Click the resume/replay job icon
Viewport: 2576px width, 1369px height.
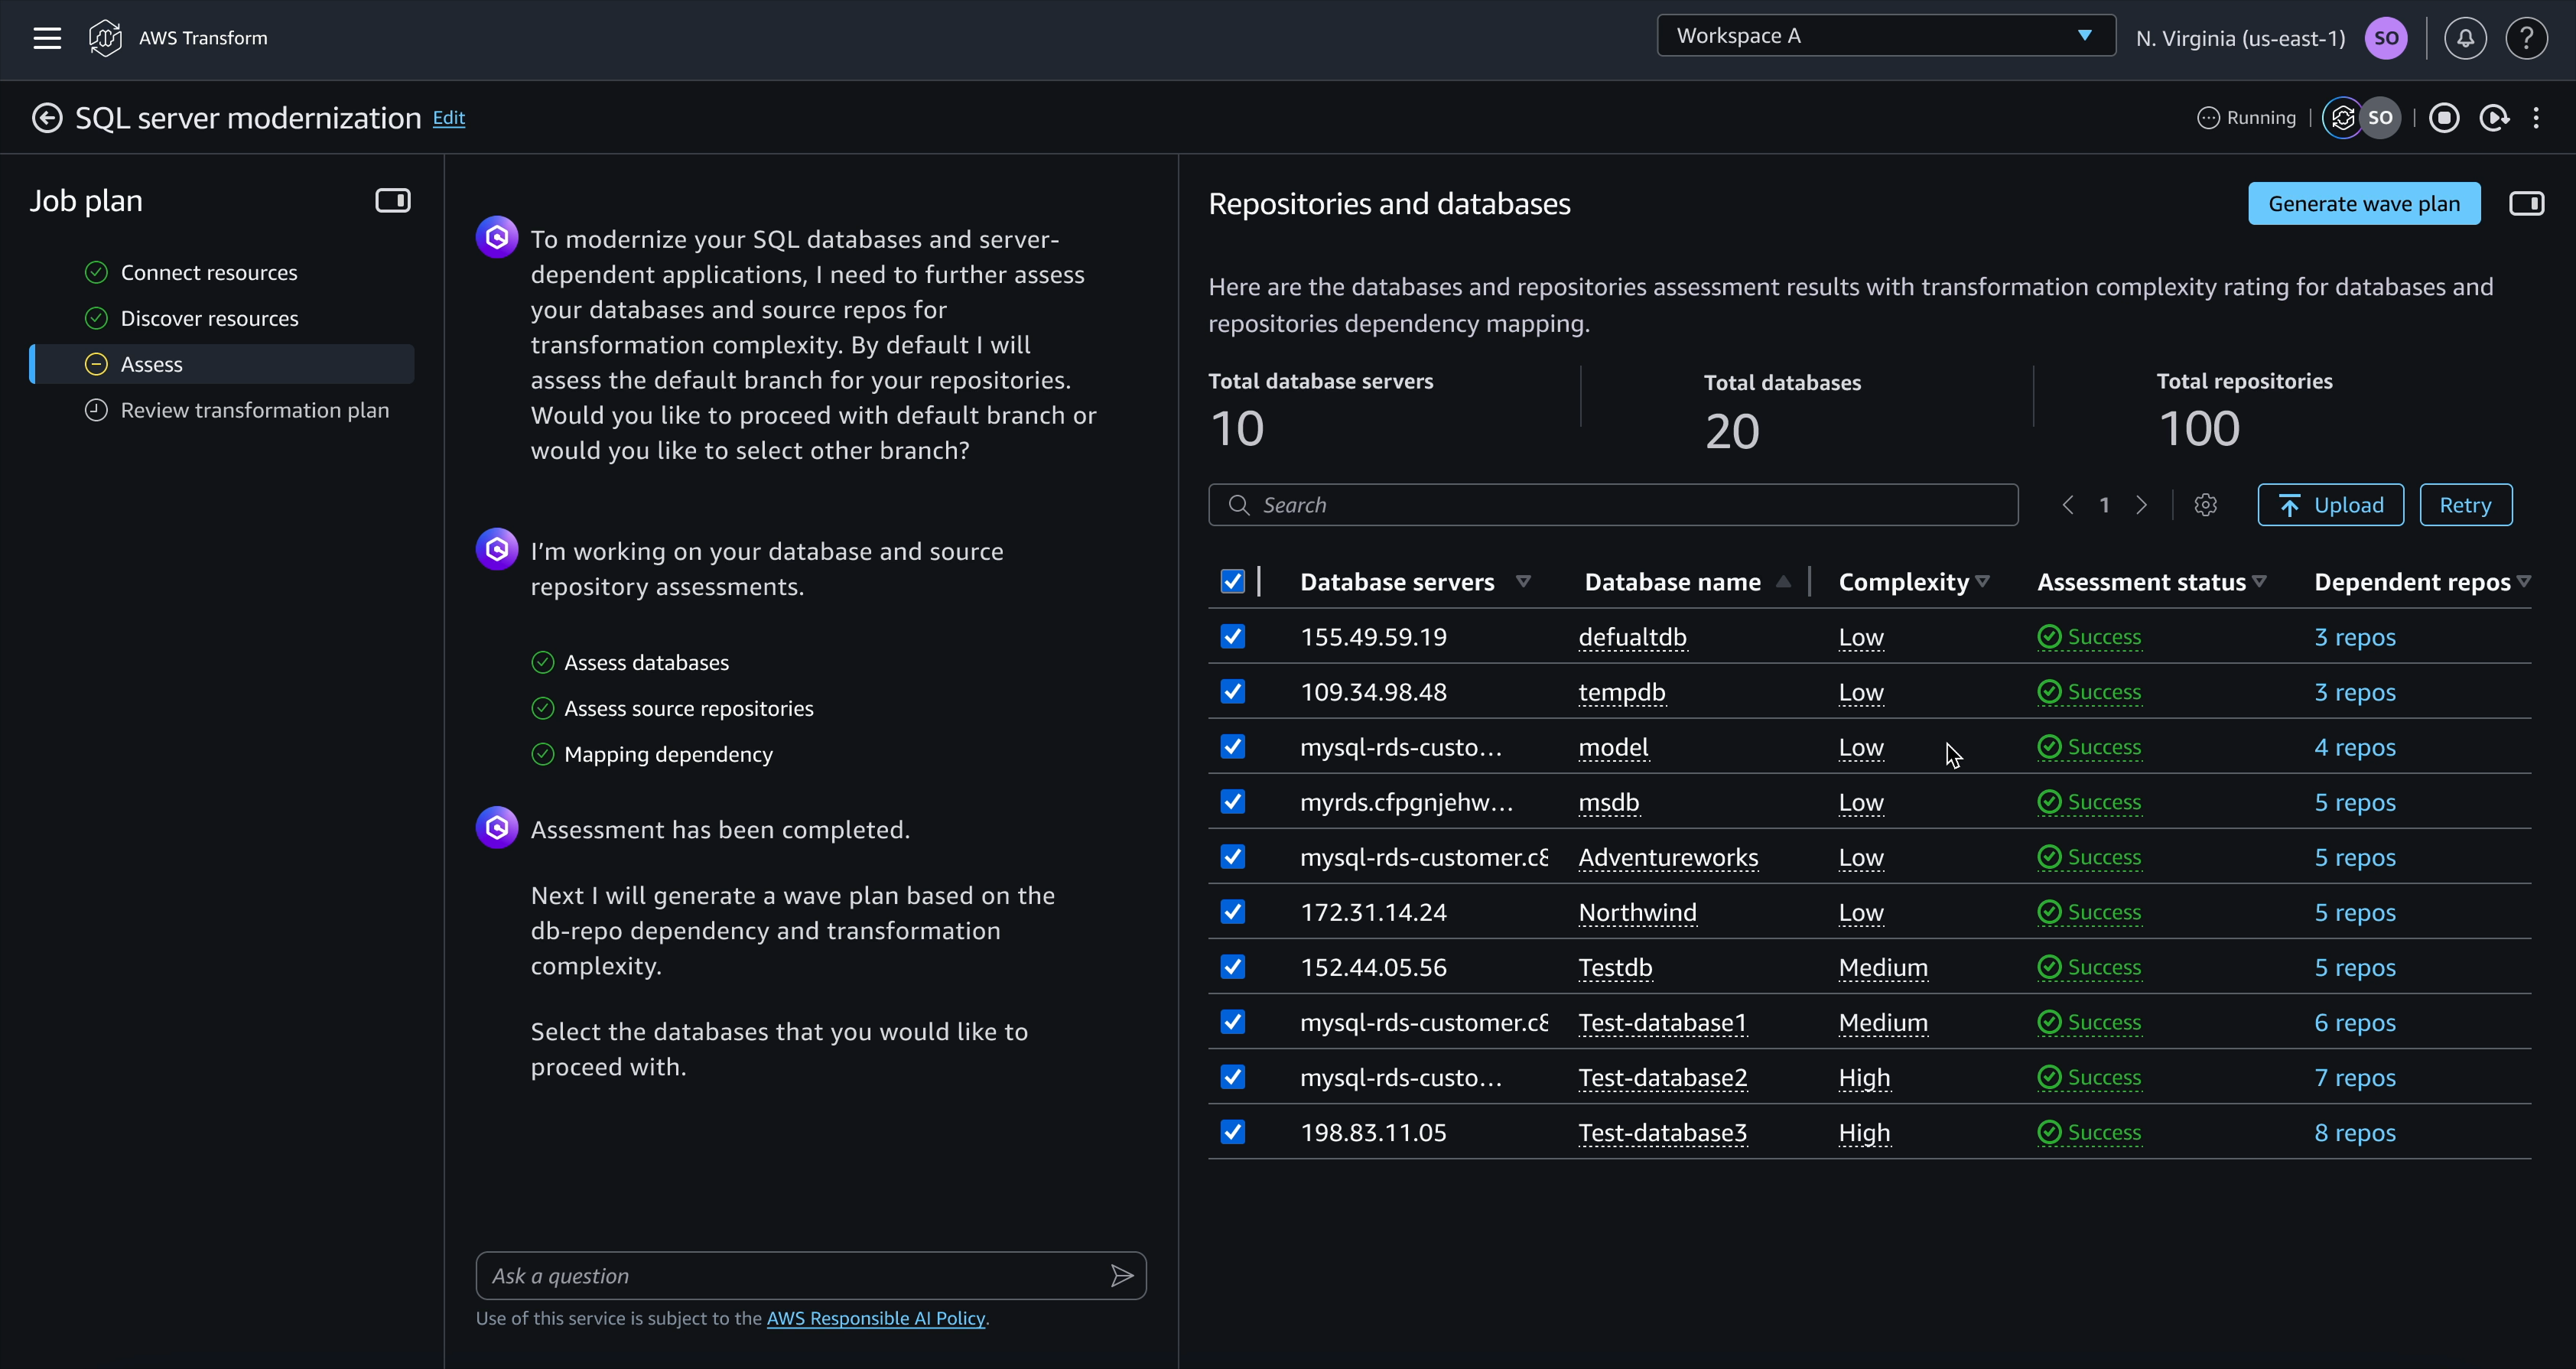tap(2495, 117)
